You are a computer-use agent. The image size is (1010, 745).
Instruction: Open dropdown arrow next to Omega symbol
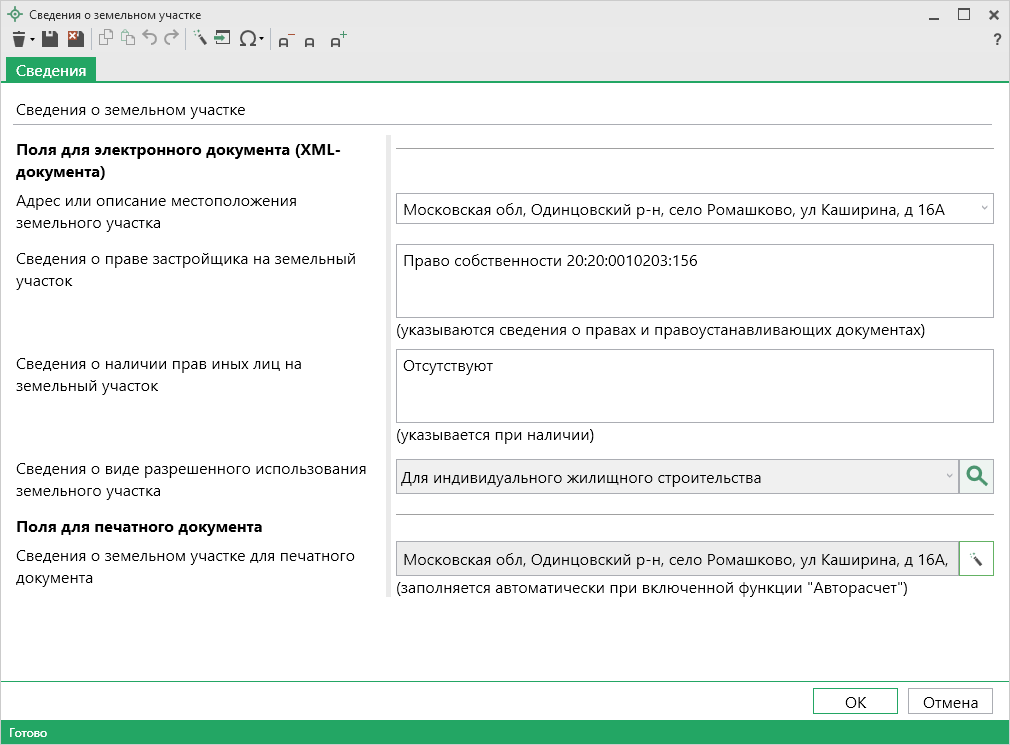(x=262, y=40)
